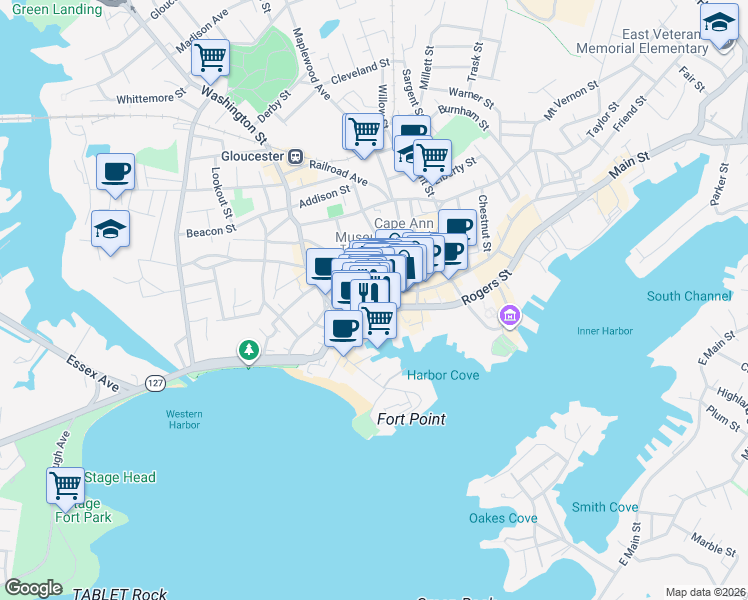Click the Essex Ave label

[x=93, y=373]
